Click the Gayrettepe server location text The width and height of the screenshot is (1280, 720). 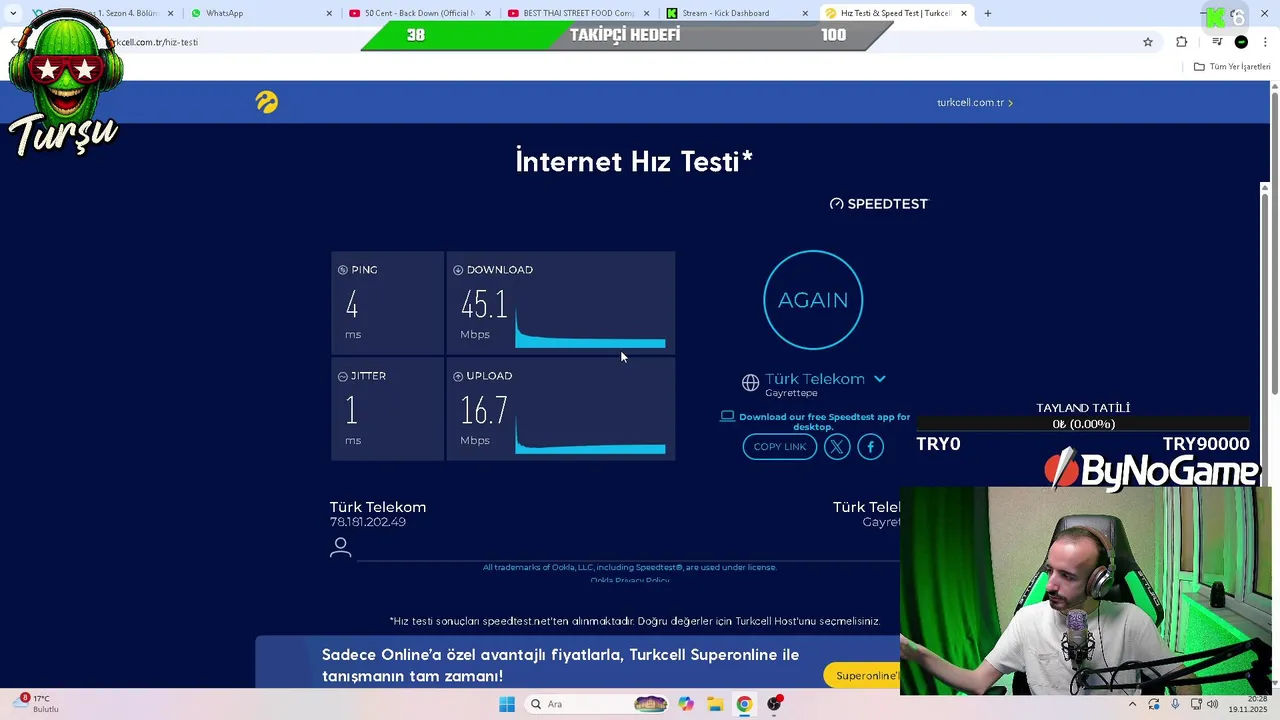coord(791,393)
